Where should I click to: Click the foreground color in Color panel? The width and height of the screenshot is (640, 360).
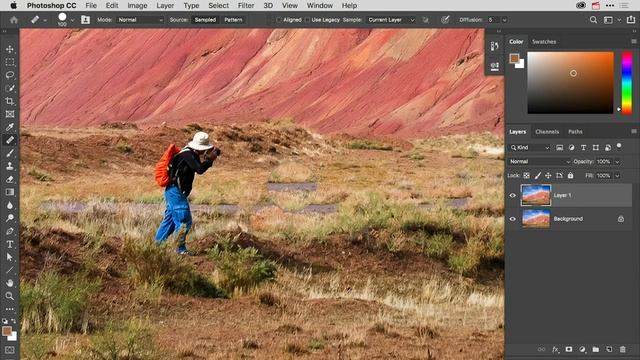click(x=514, y=58)
